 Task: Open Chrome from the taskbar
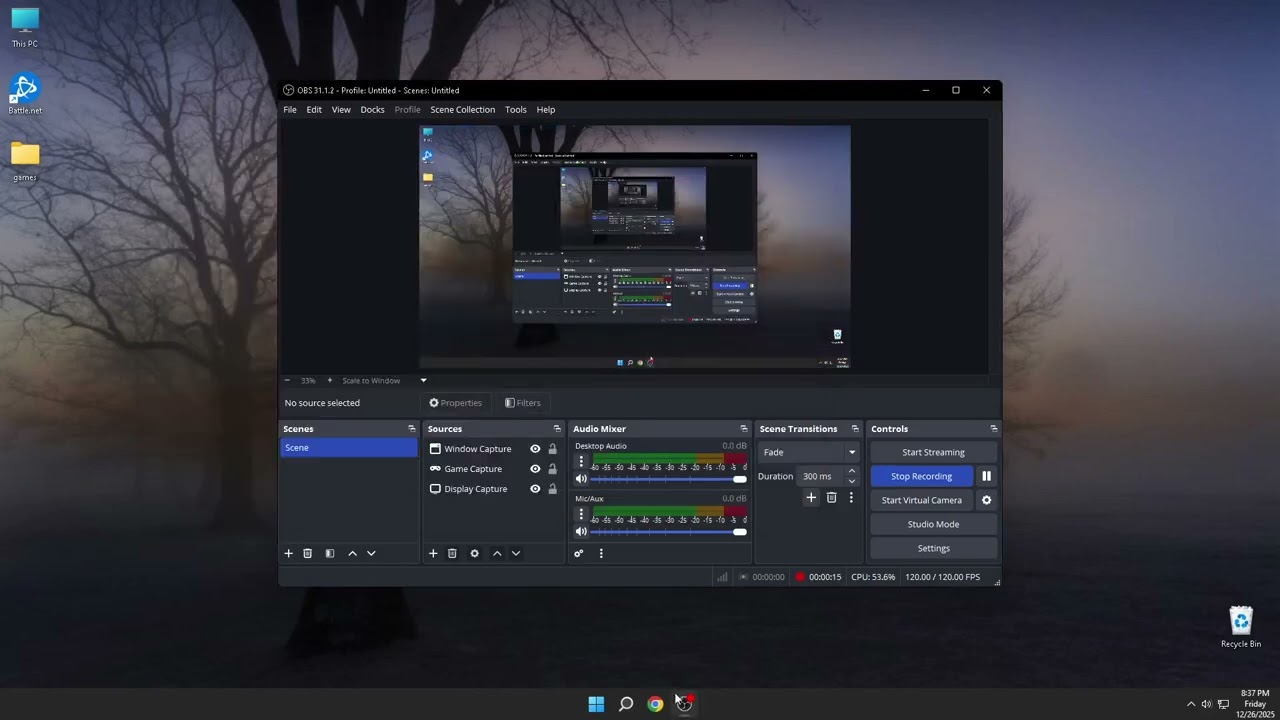pyautogui.click(x=655, y=704)
